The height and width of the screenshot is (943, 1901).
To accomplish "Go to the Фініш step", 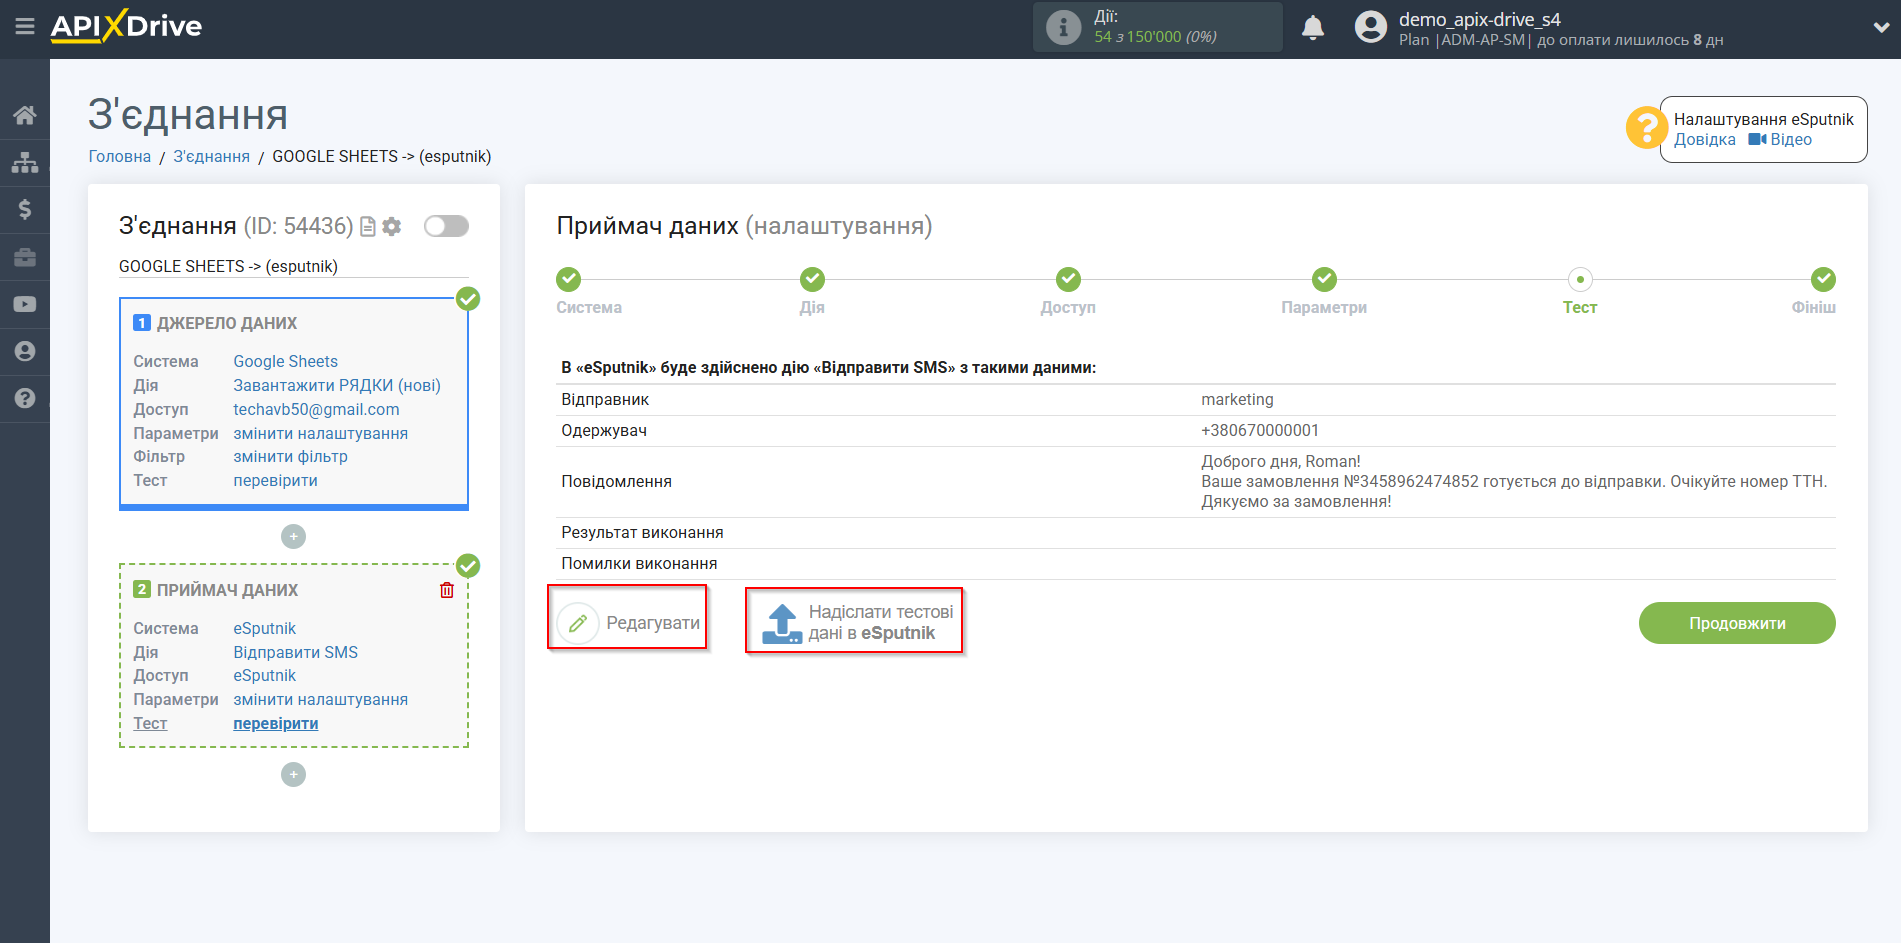I will tap(1814, 291).
